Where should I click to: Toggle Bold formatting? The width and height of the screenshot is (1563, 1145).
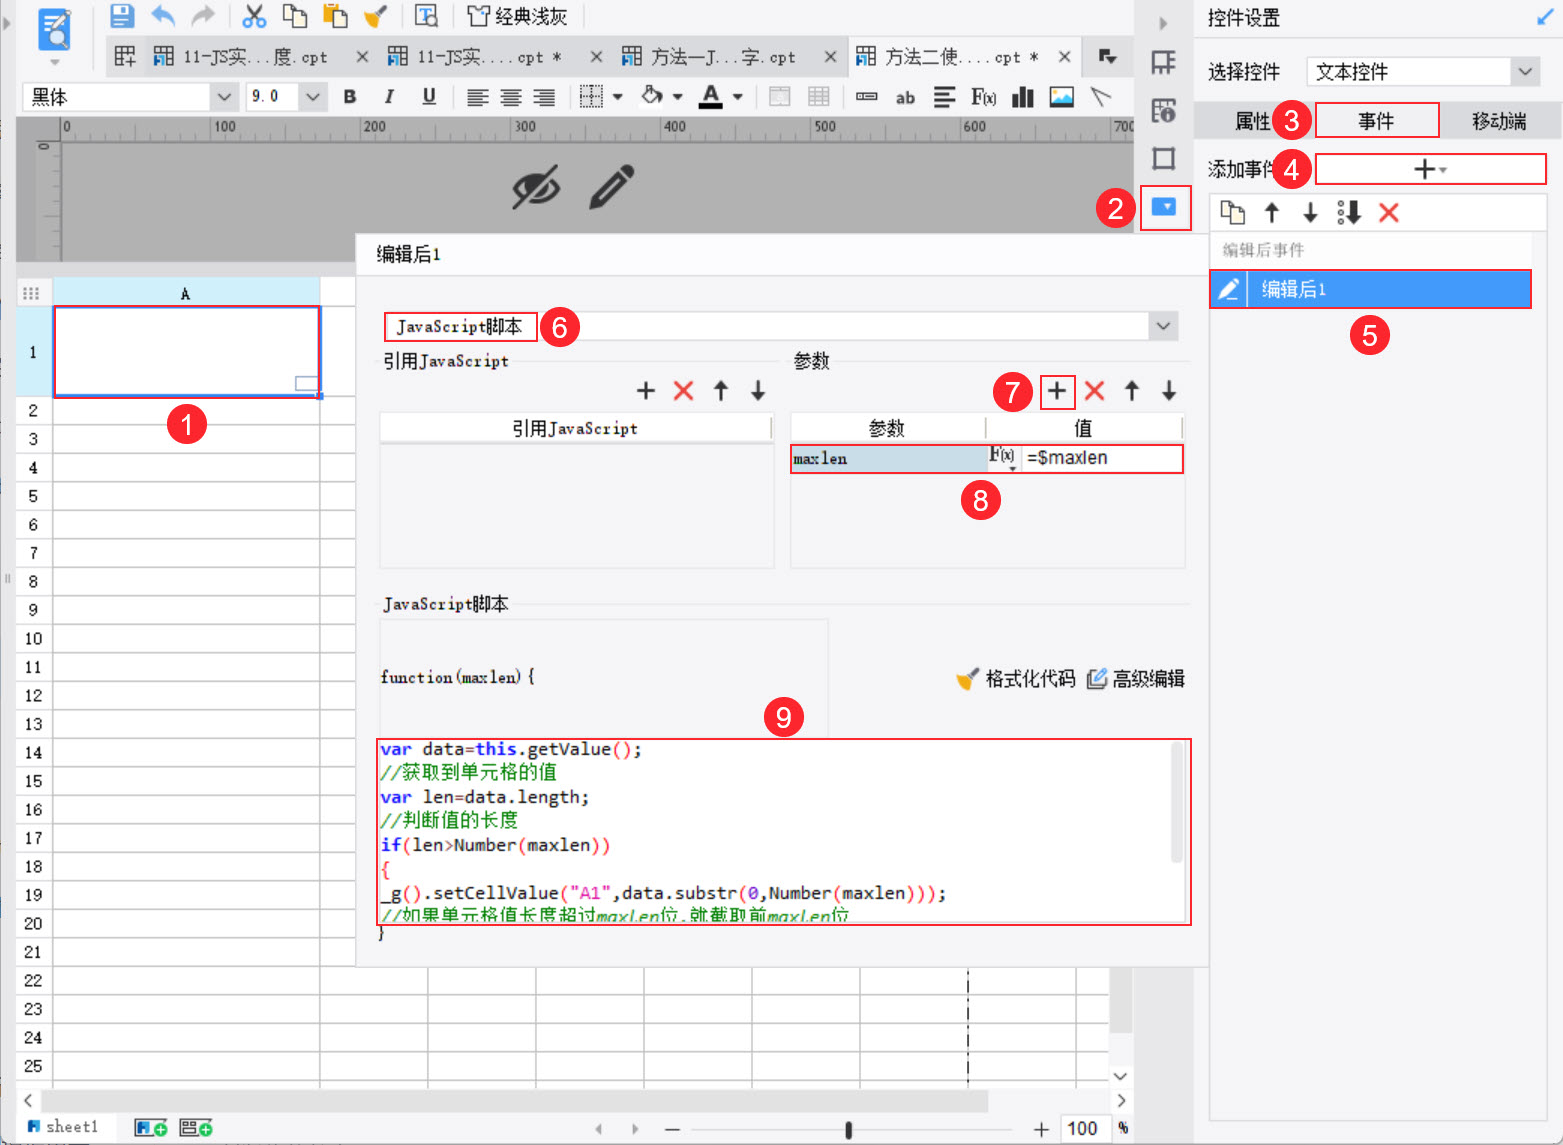coord(350,96)
